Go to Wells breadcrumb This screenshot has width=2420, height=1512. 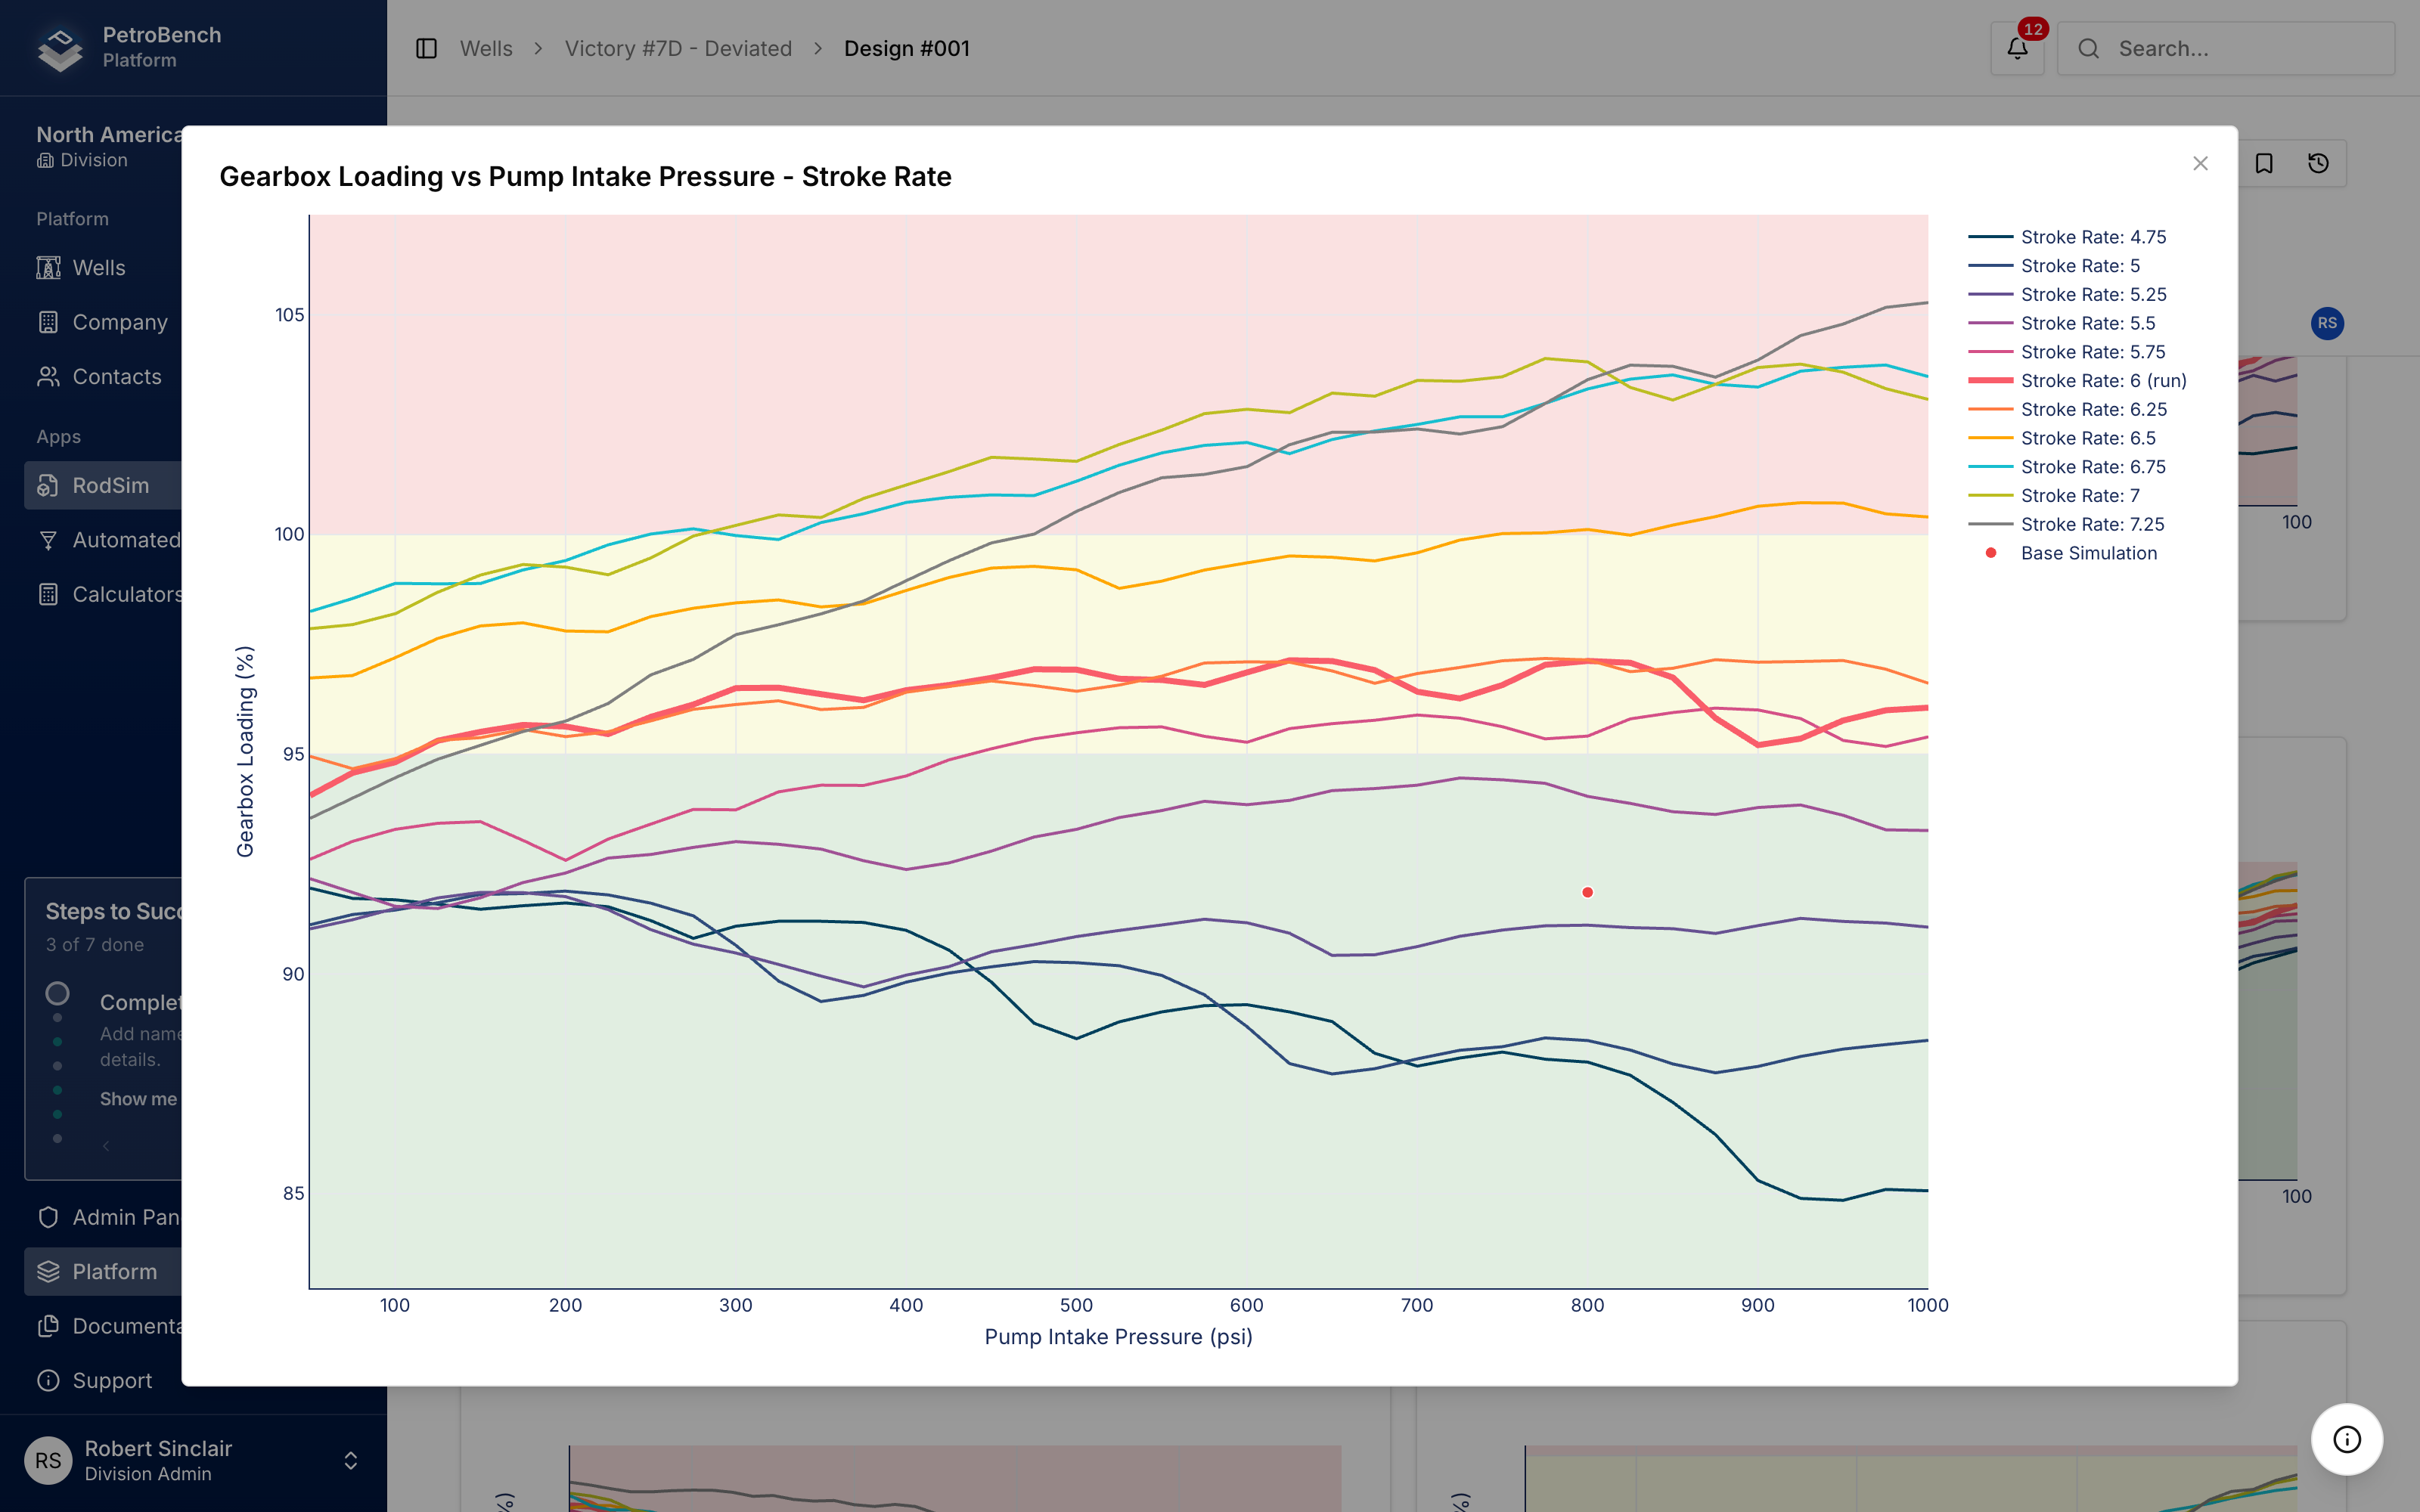tap(486, 48)
